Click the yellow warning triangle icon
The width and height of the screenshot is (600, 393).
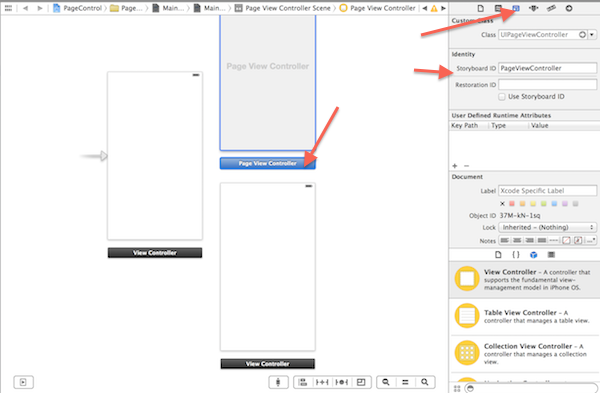coord(434,8)
